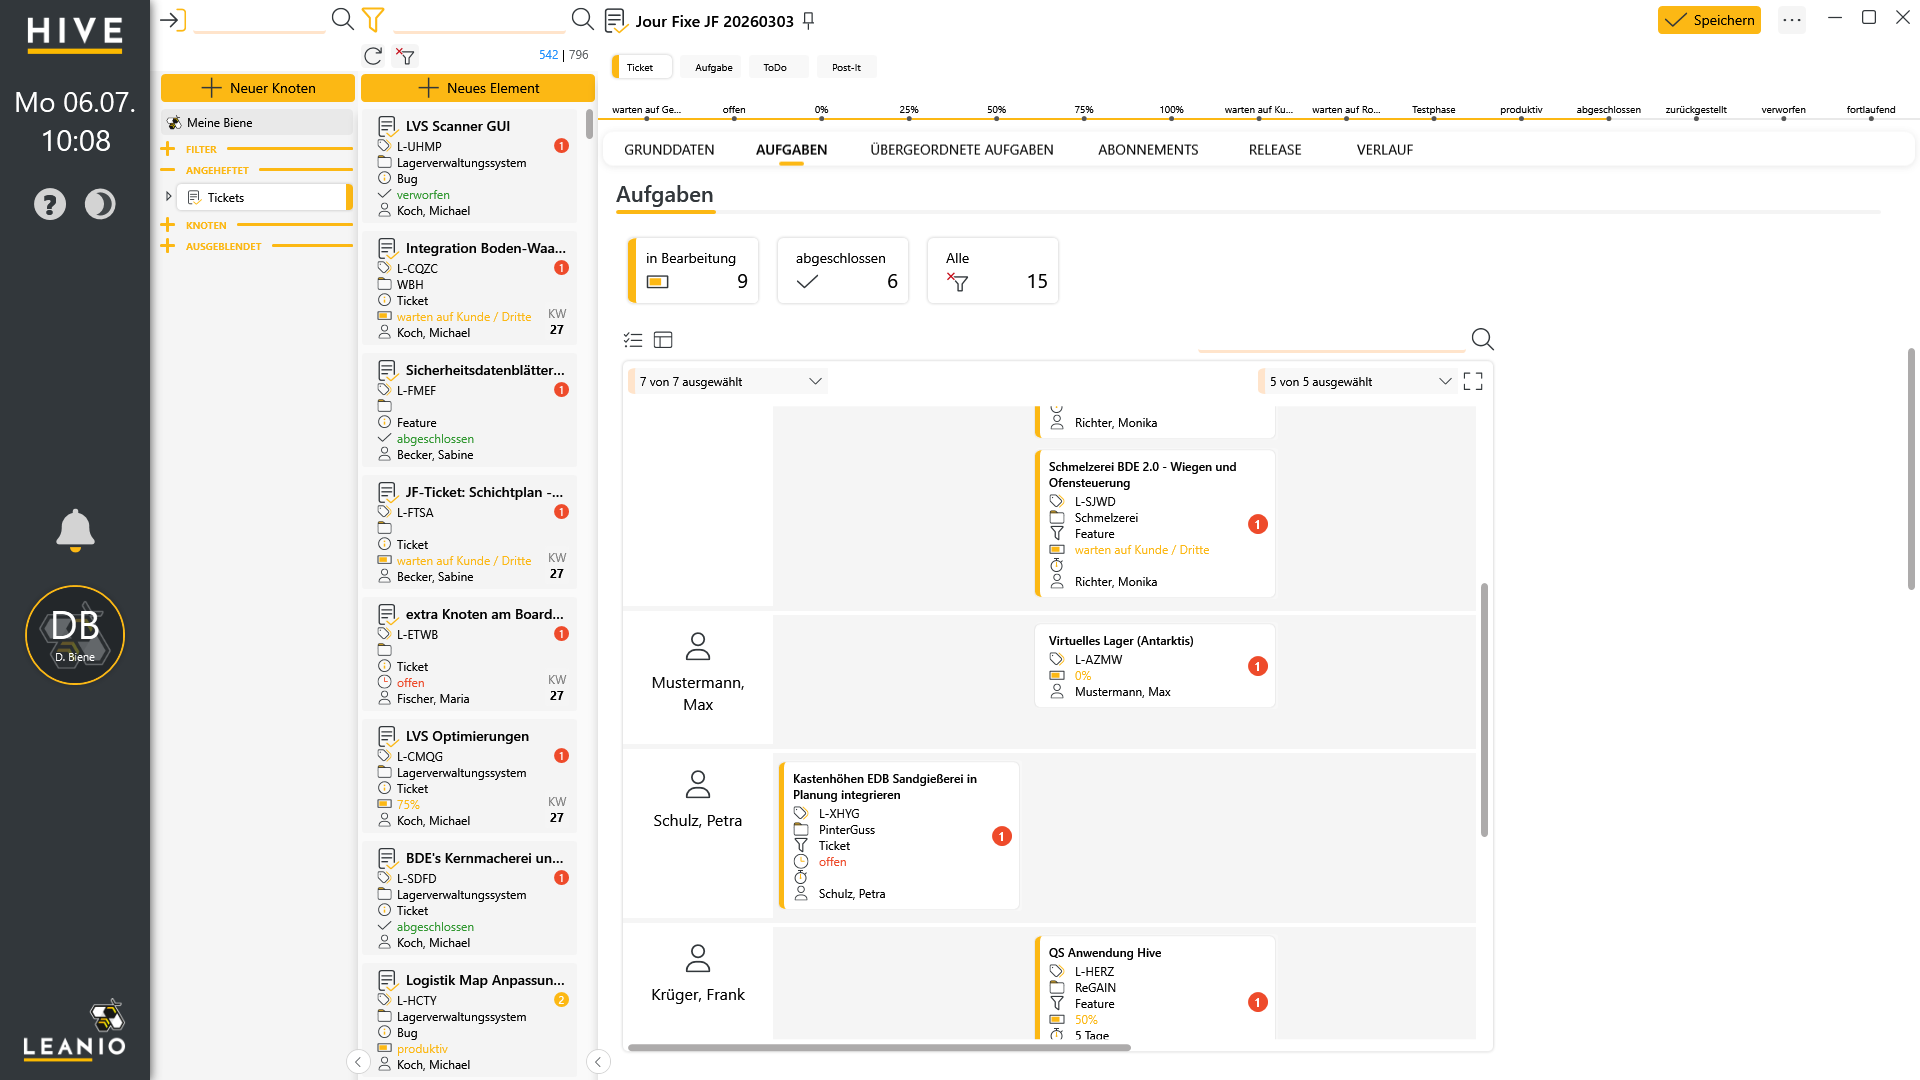Open the '5 von 5 ausgewählt' dropdown

coord(1357,381)
